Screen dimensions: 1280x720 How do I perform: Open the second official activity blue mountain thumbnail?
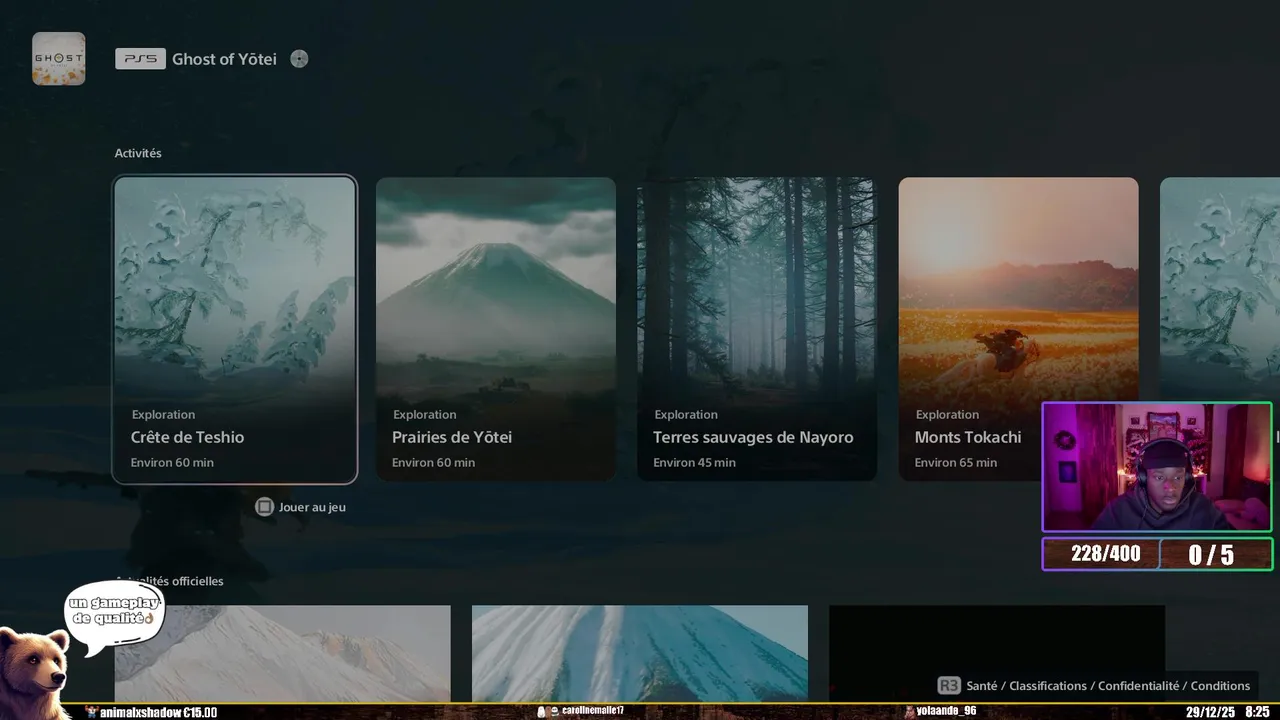coord(640,653)
